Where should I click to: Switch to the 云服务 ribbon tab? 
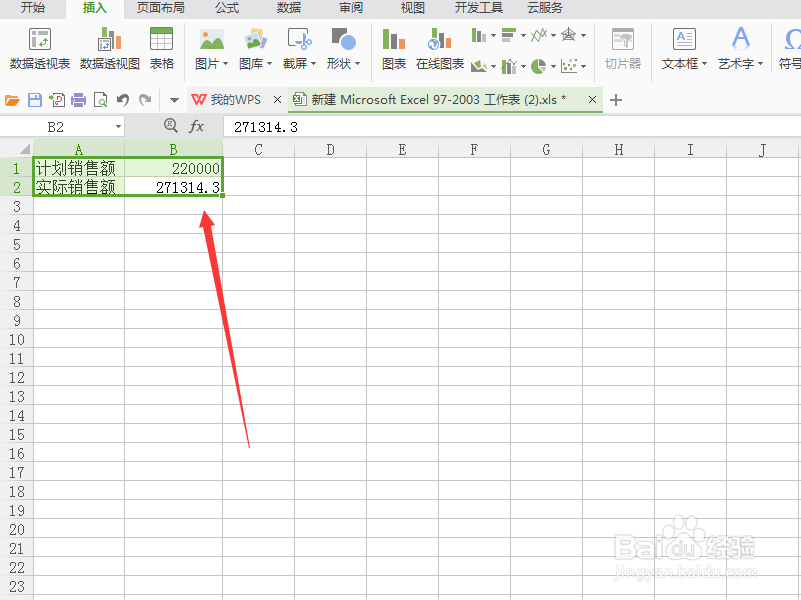click(x=545, y=8)
